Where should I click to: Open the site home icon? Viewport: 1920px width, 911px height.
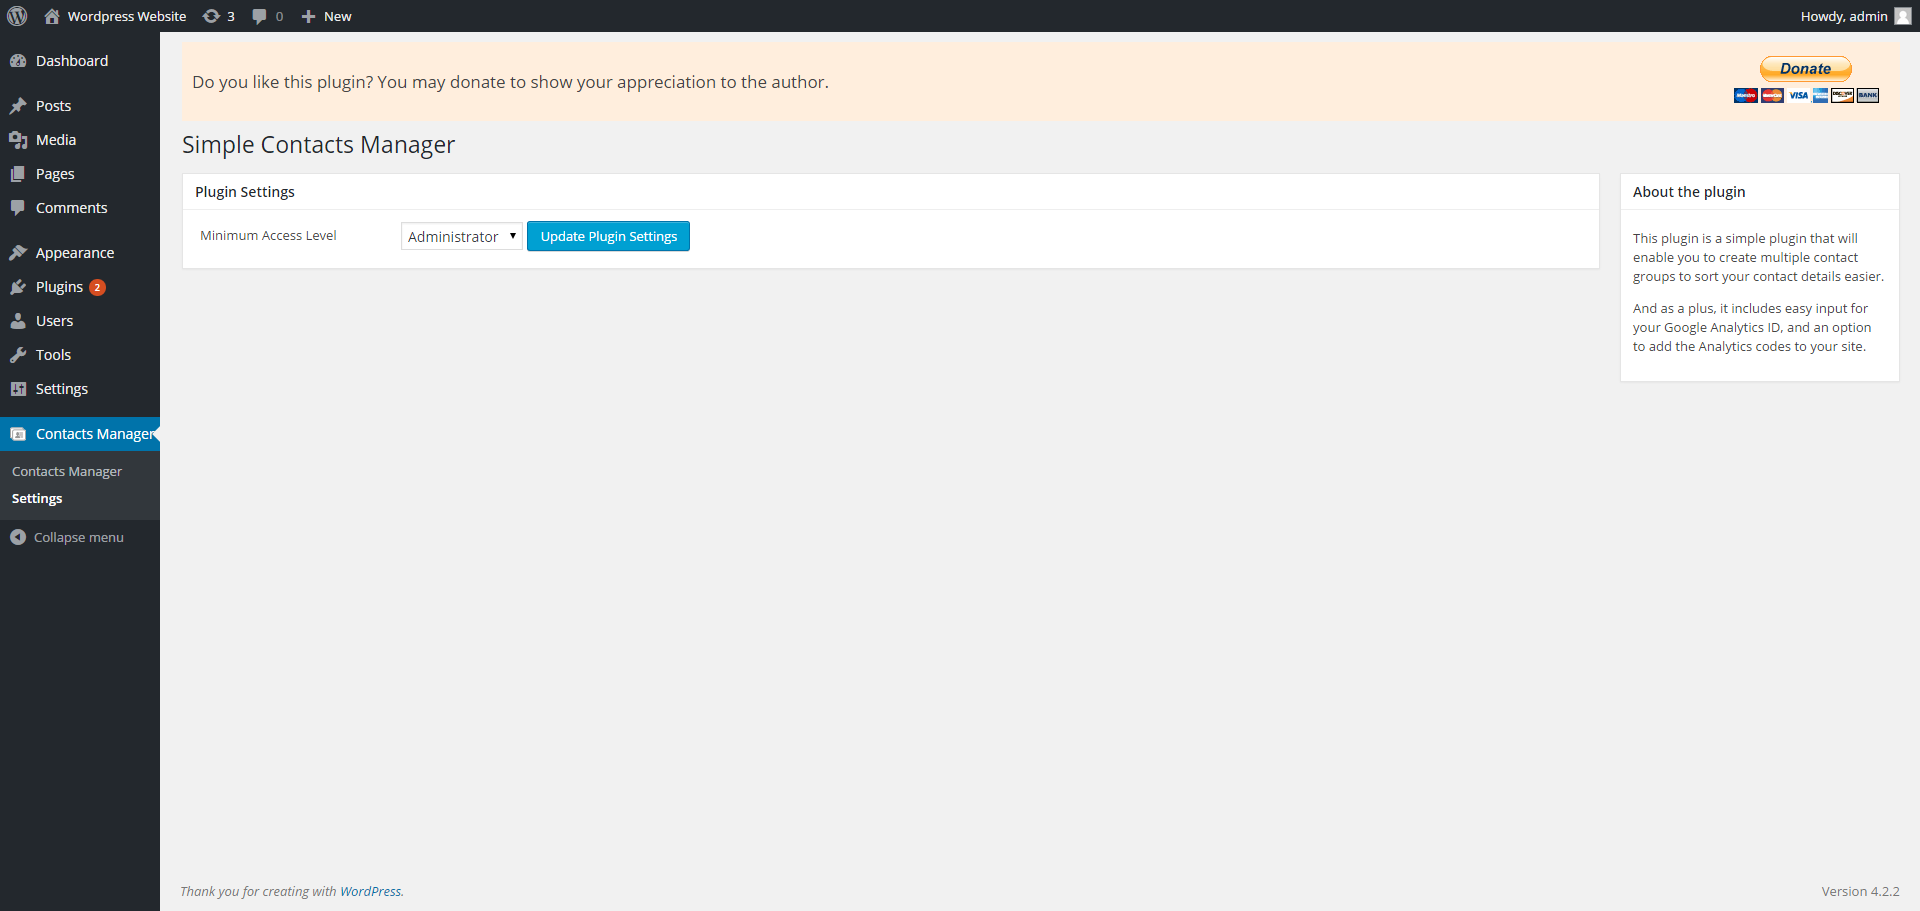pyautogui.click(x=52, y=16)
